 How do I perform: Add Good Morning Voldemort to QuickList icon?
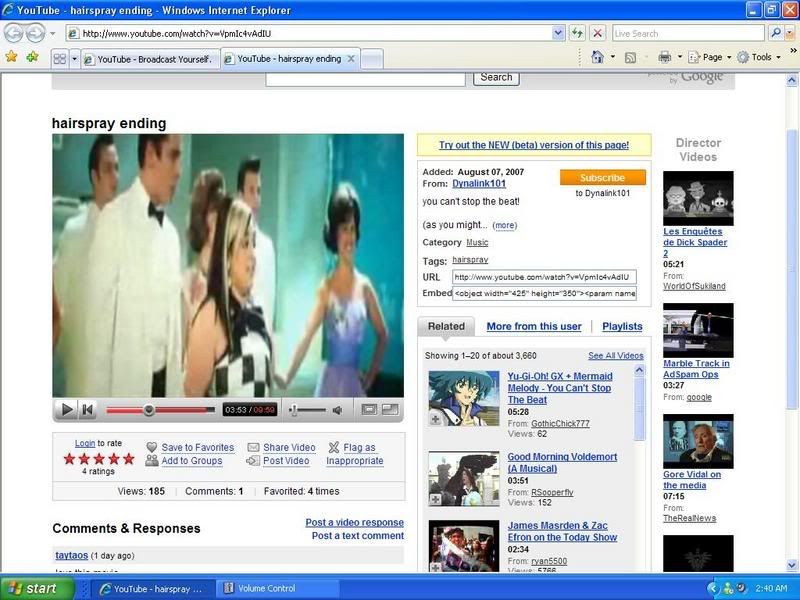pyautogui.click(x=435, y=499)
